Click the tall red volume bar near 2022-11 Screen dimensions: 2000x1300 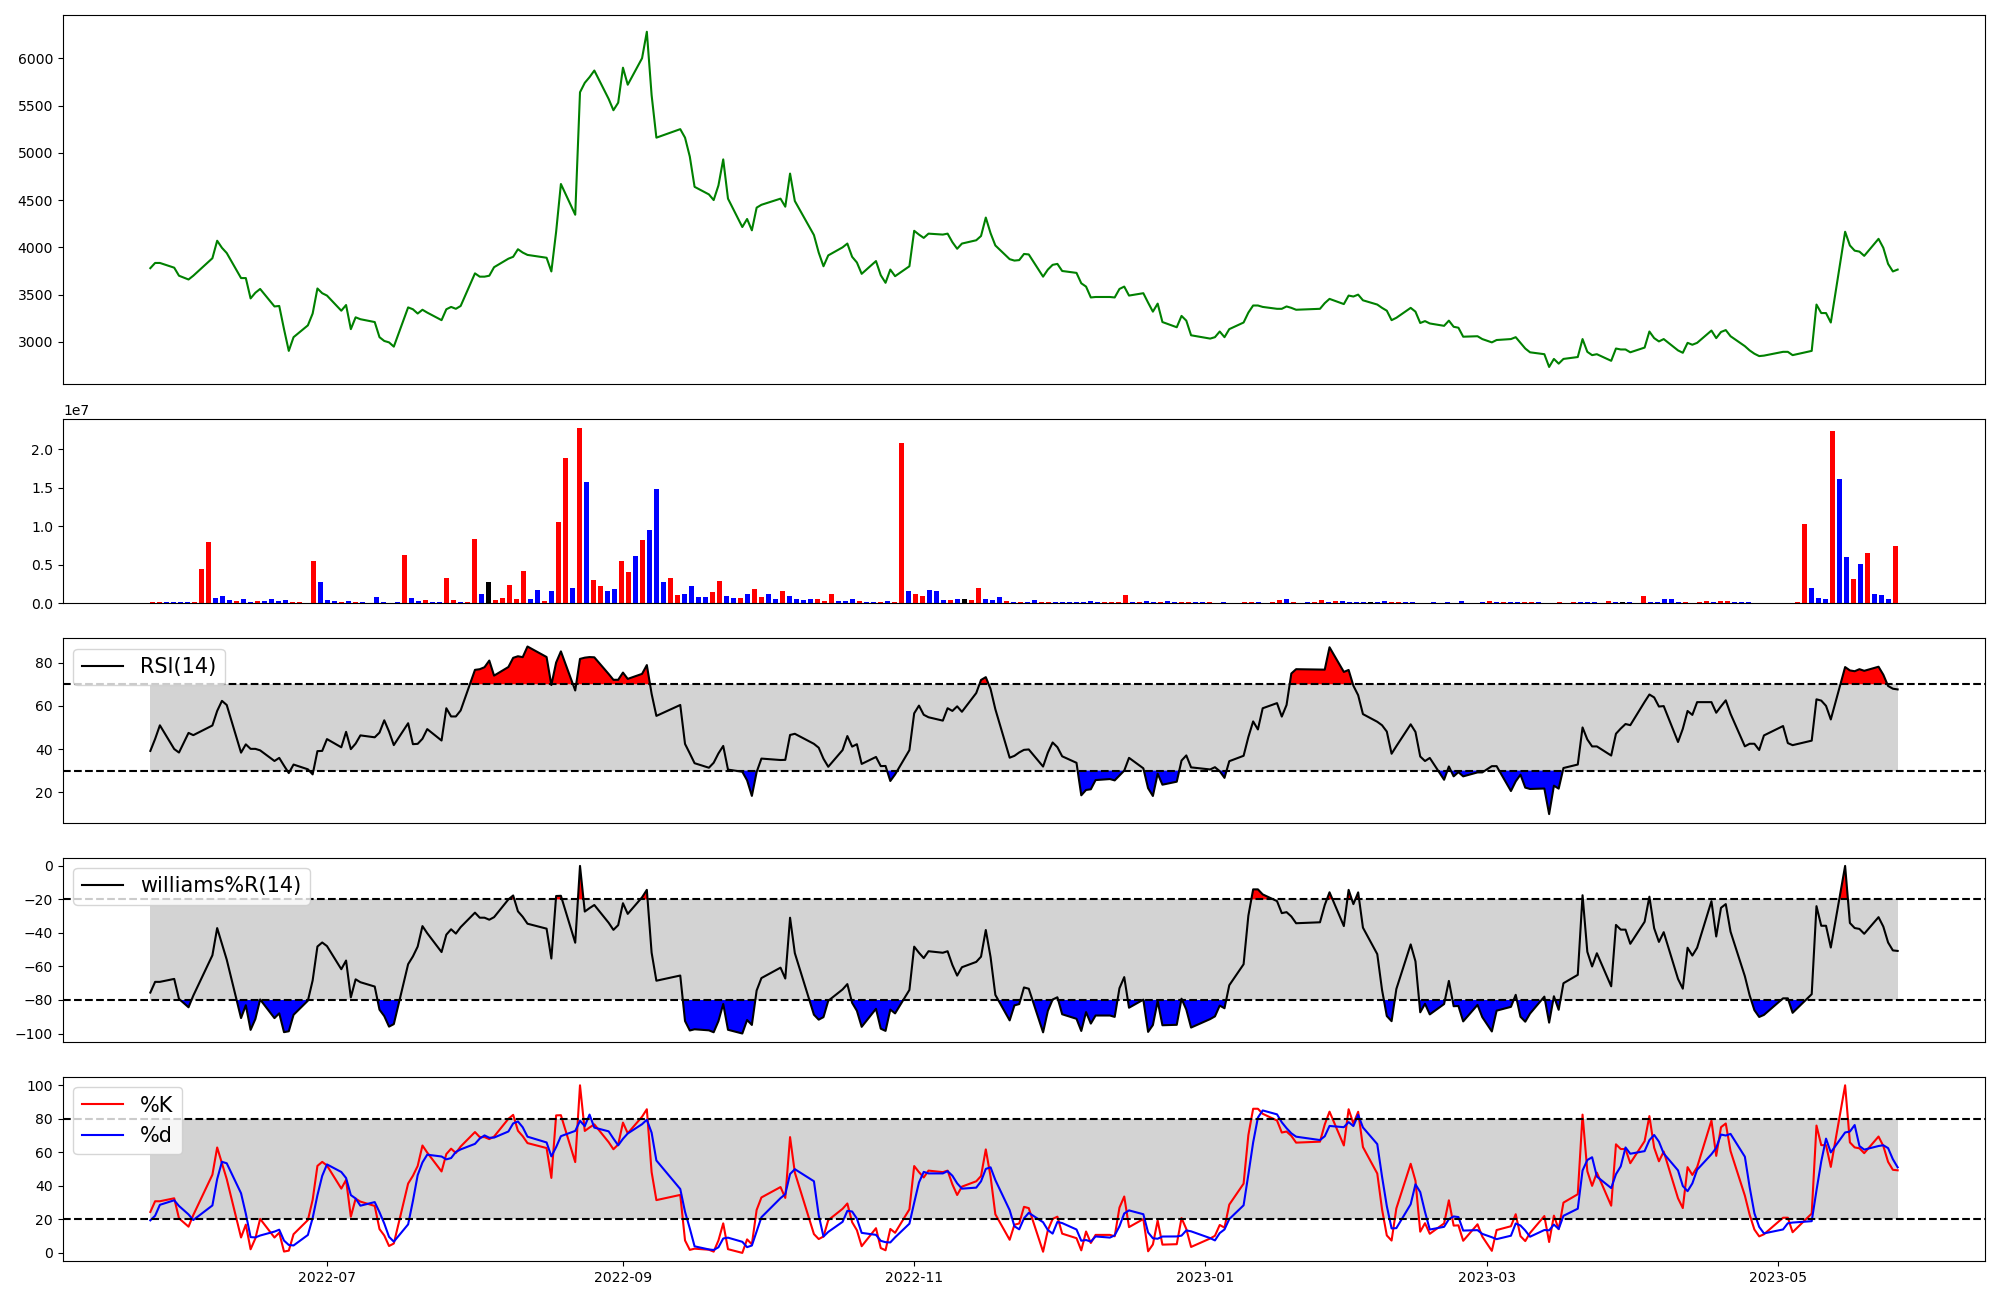pos(901,523)
